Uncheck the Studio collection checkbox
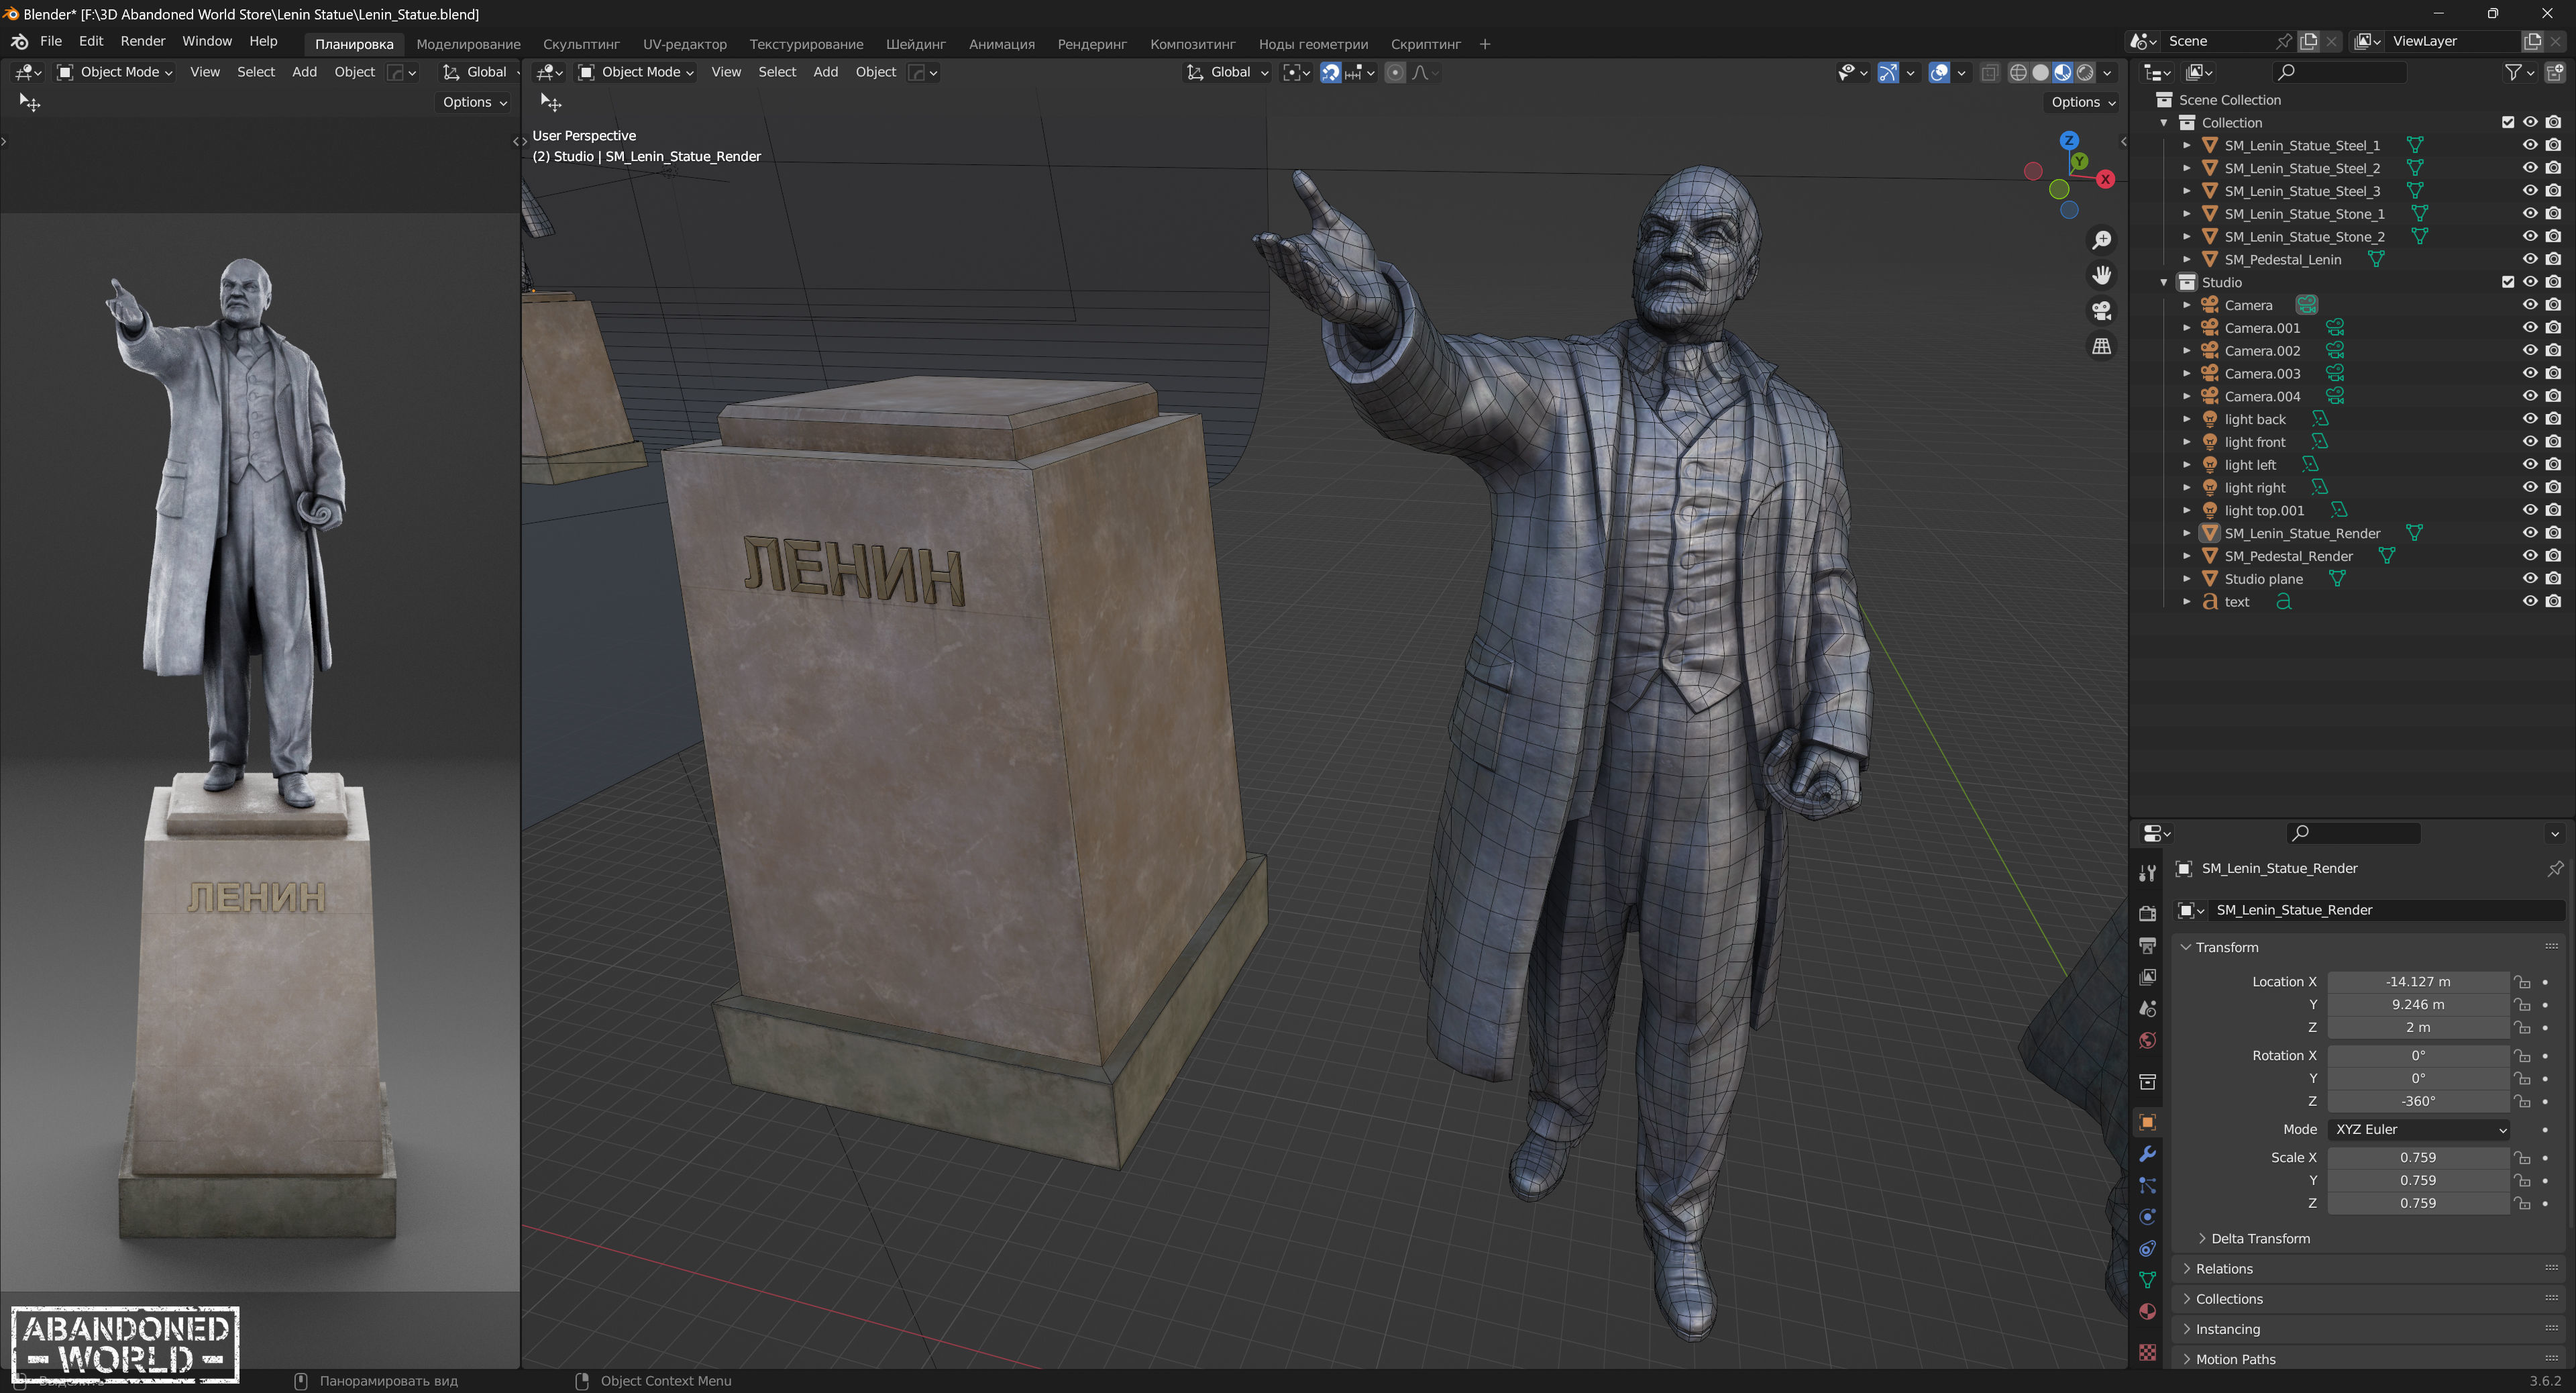The image size is (2576, 1393). tap(2507, 282)
